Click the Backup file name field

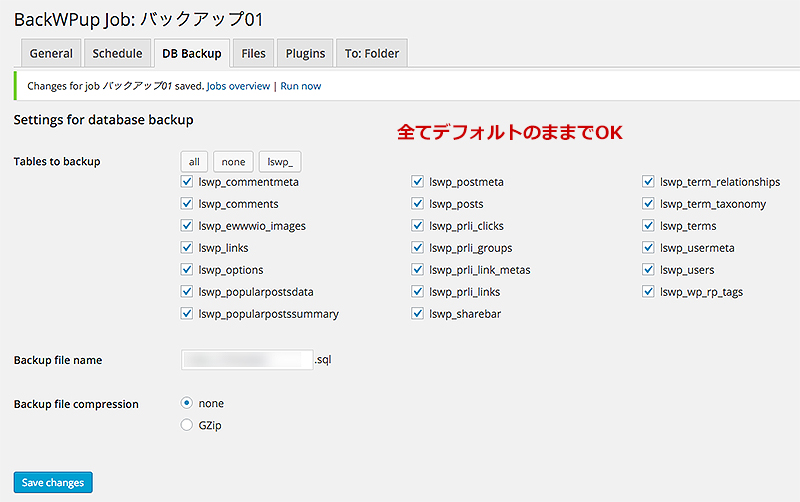click(247, 359)
